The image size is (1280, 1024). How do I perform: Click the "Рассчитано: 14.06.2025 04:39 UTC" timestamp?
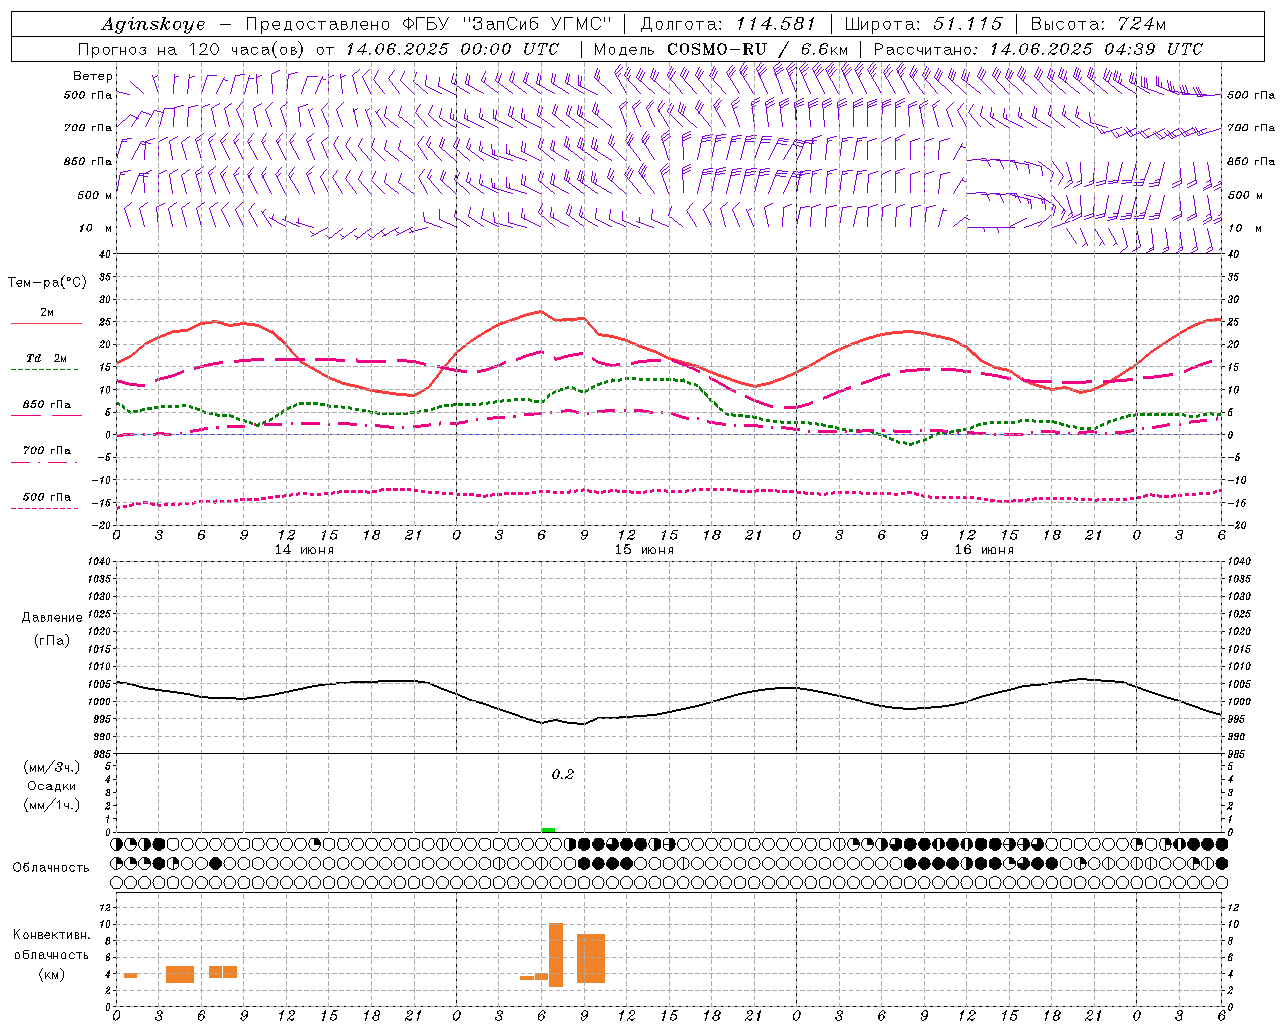(1038, 49)
